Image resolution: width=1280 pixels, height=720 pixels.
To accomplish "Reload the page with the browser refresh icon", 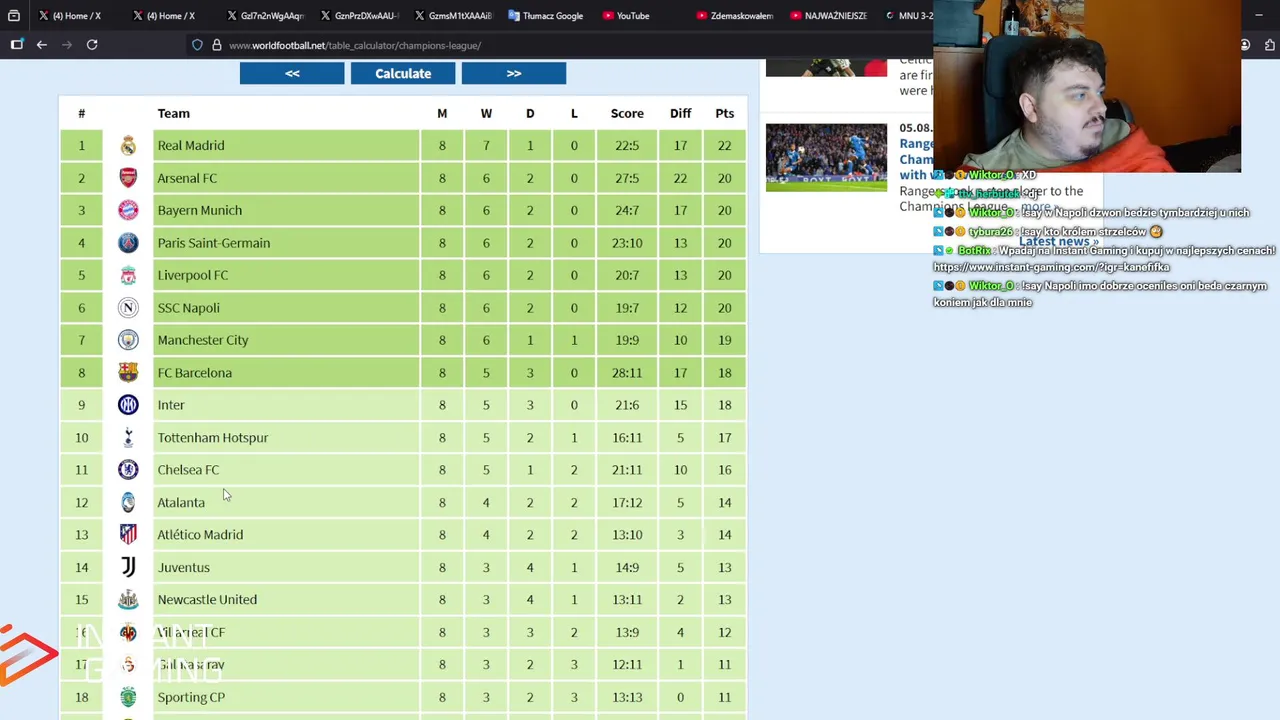I will [92, 45].
